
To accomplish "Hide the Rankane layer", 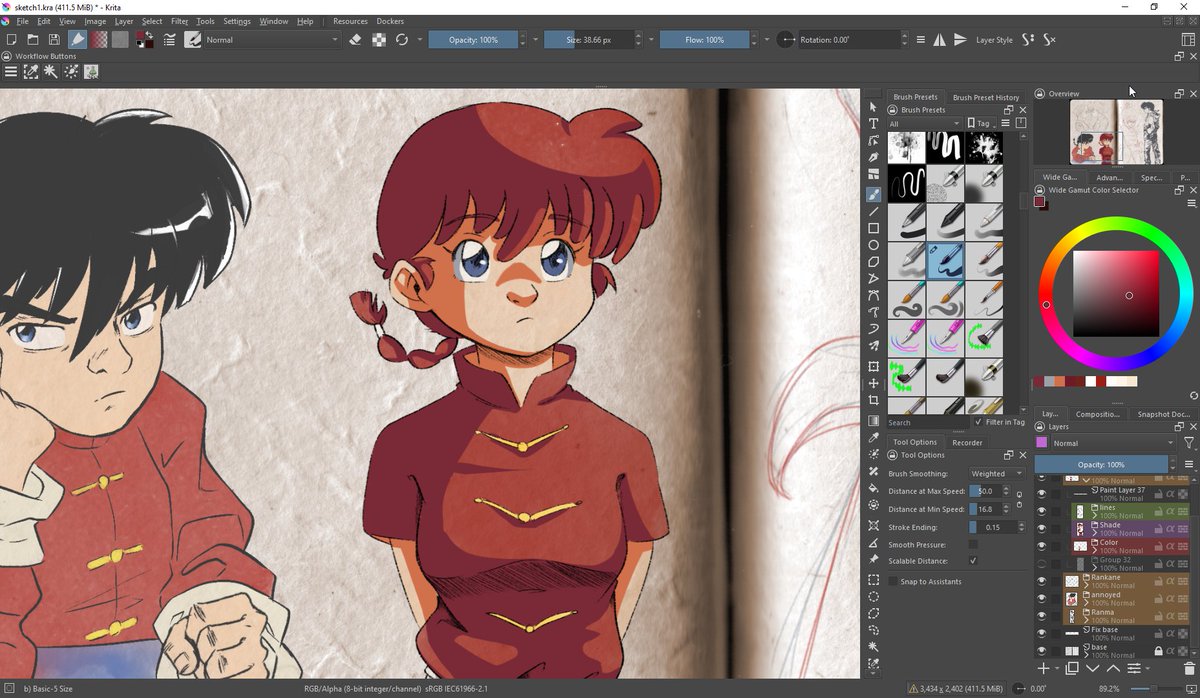I will coord(1041,581).
